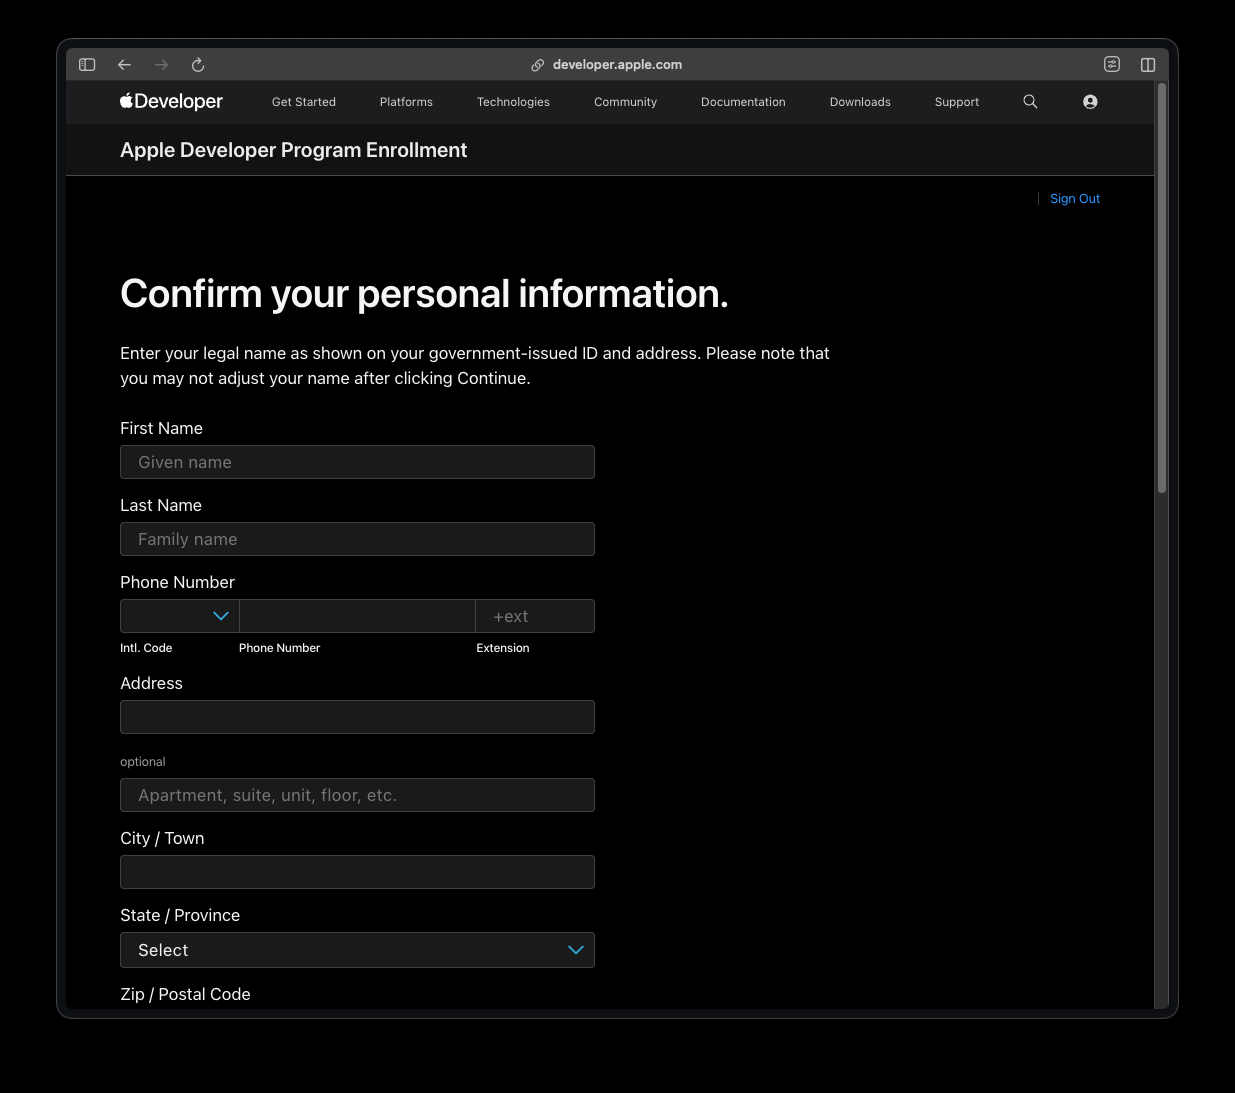Open search with magnifying glass icon
This screenshot has height=1093, width=1235.
coord(1030,101)
